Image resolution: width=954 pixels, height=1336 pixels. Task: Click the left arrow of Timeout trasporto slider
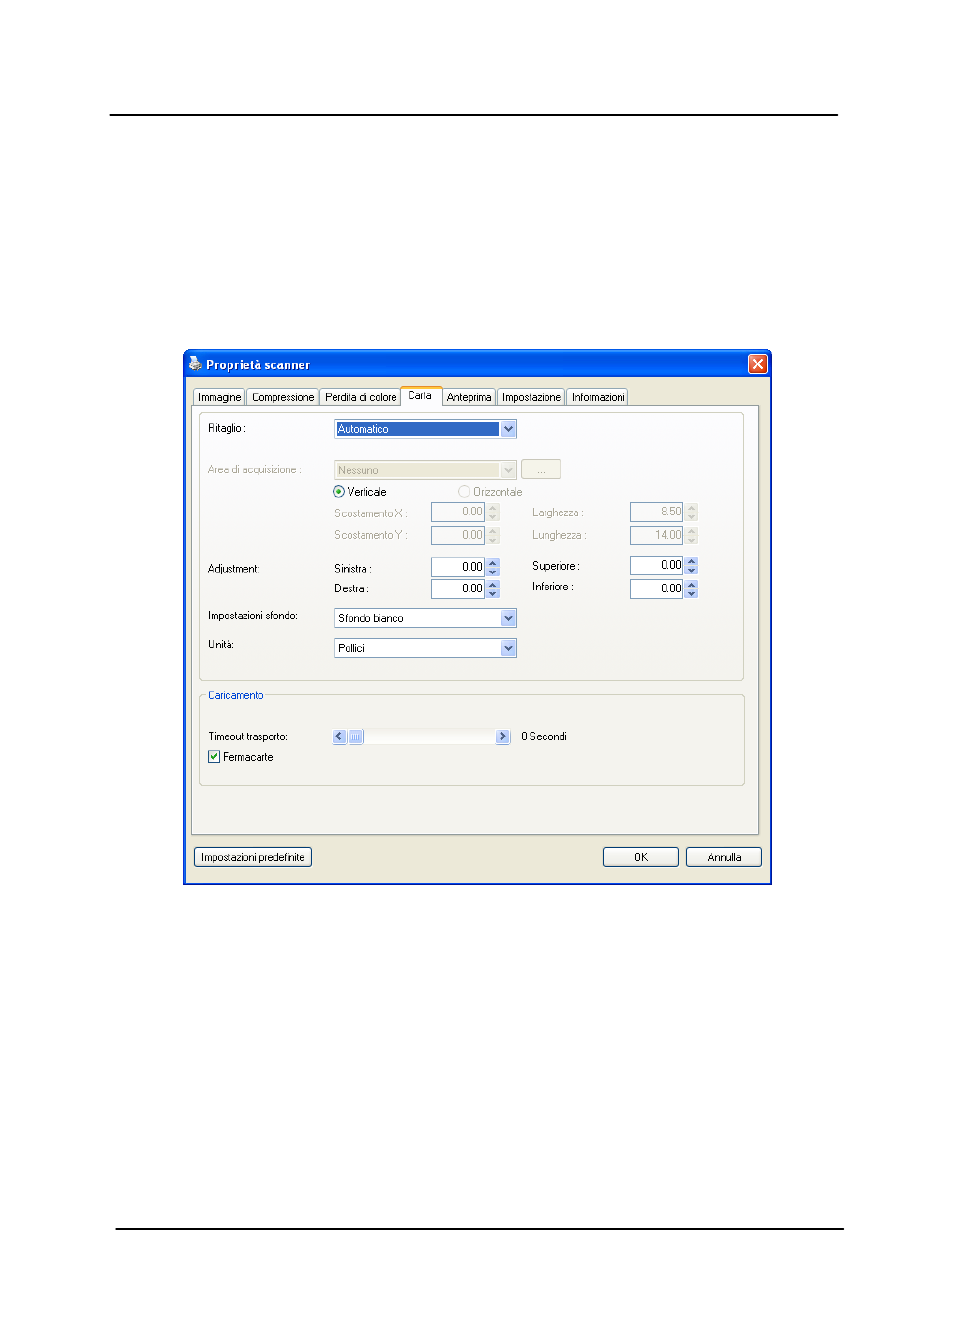340,737
